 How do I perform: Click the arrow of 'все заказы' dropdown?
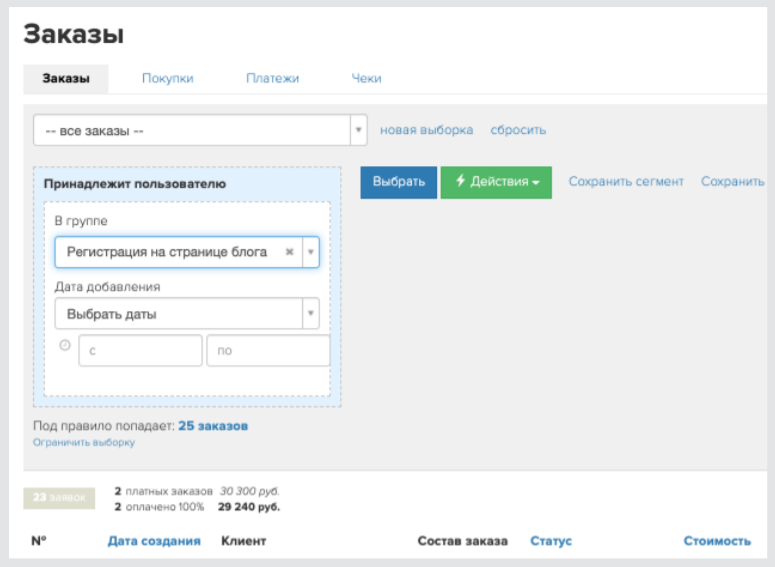point(359,130)
